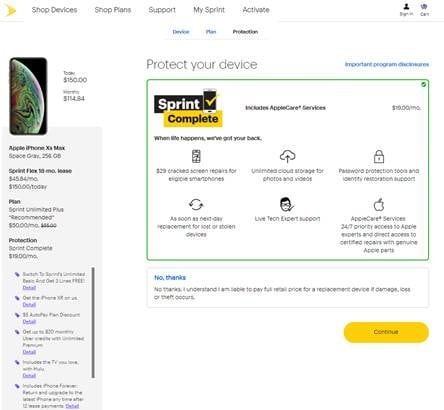Select the Protection step tab

[x=245, y=32]
